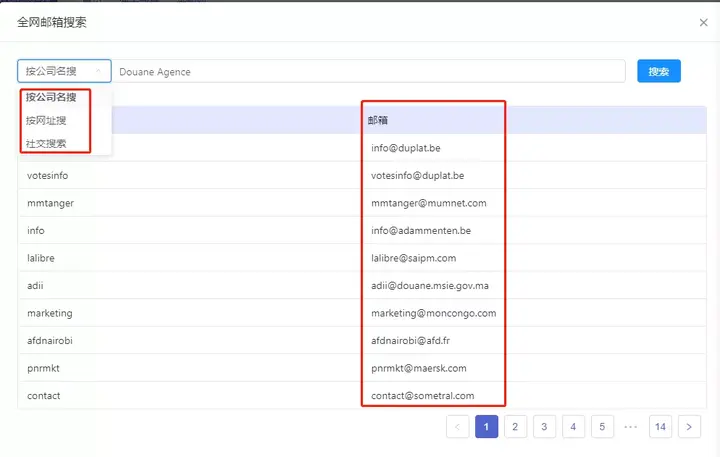Click the blue 搜索 button
Image resolution: width=720 pixels, height=457 pixels.
(658, 71)
